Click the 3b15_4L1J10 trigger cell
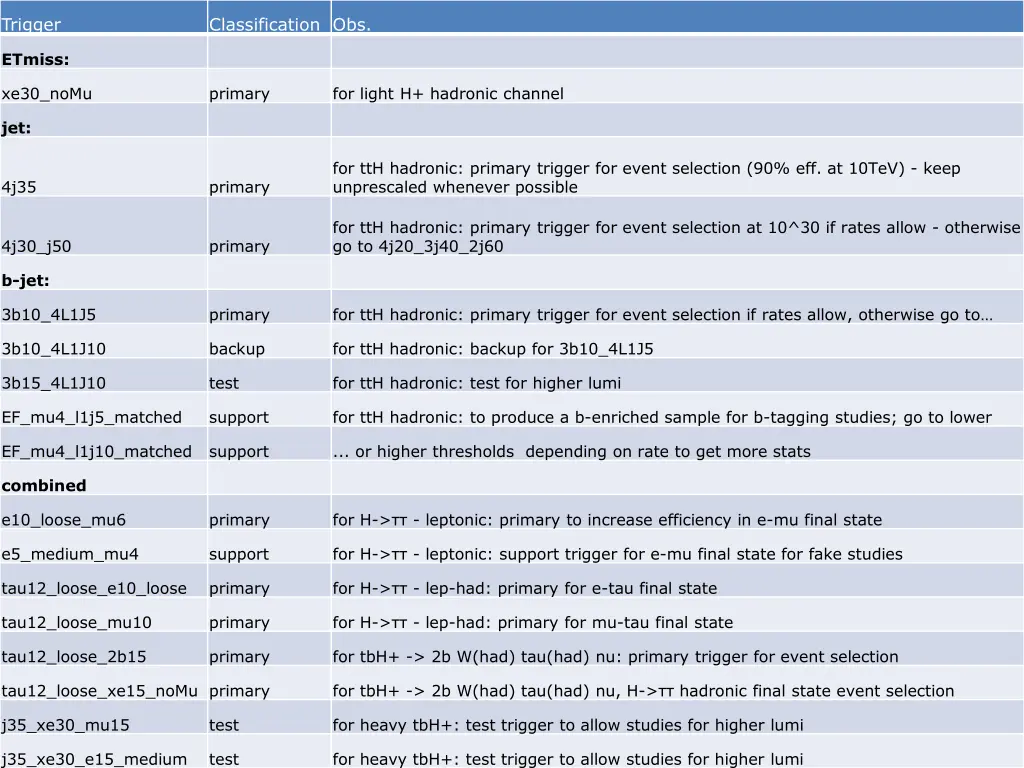The width and height of the screenshot is (1024, 768). 103,375
